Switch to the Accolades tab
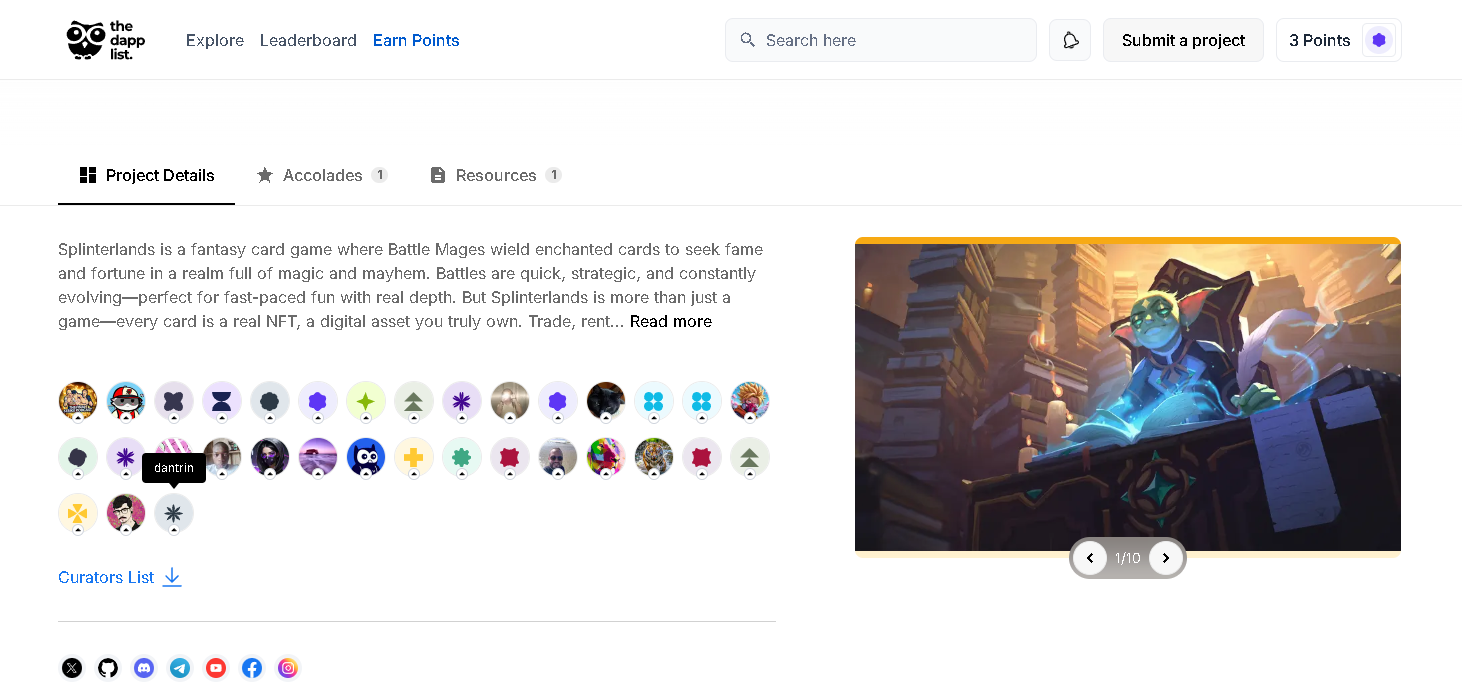Viewport: 1462px width, 687px height. [x=322, y=175]
